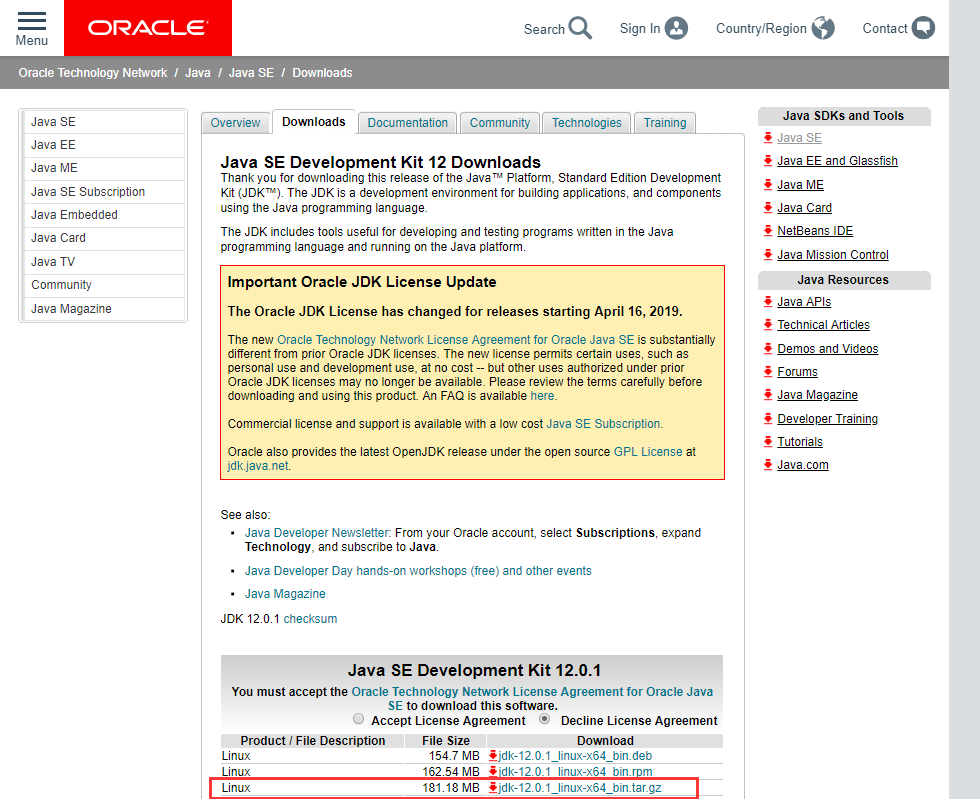Image resolution: width=980 pixels, height=799 pixels.
Task: Open the hamburger Menu icon
Action: [x=31, y=21]
